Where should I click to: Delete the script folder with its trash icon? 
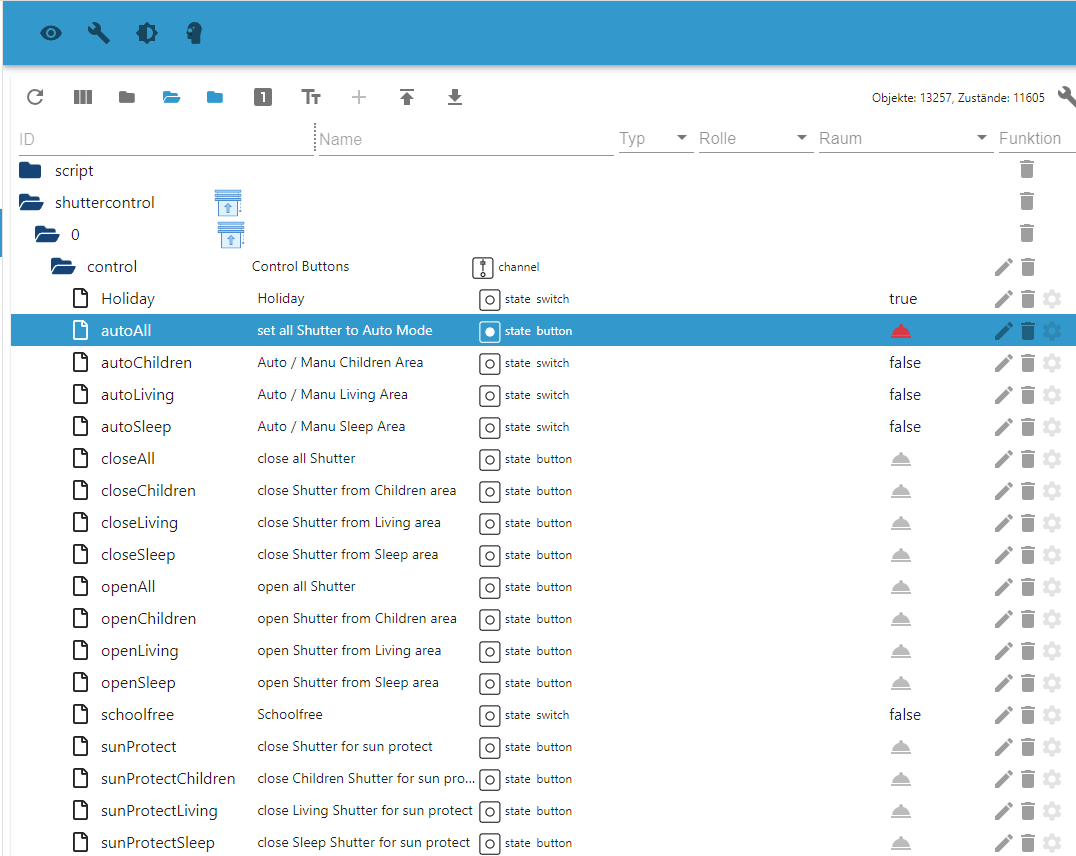coord(1027,170)
